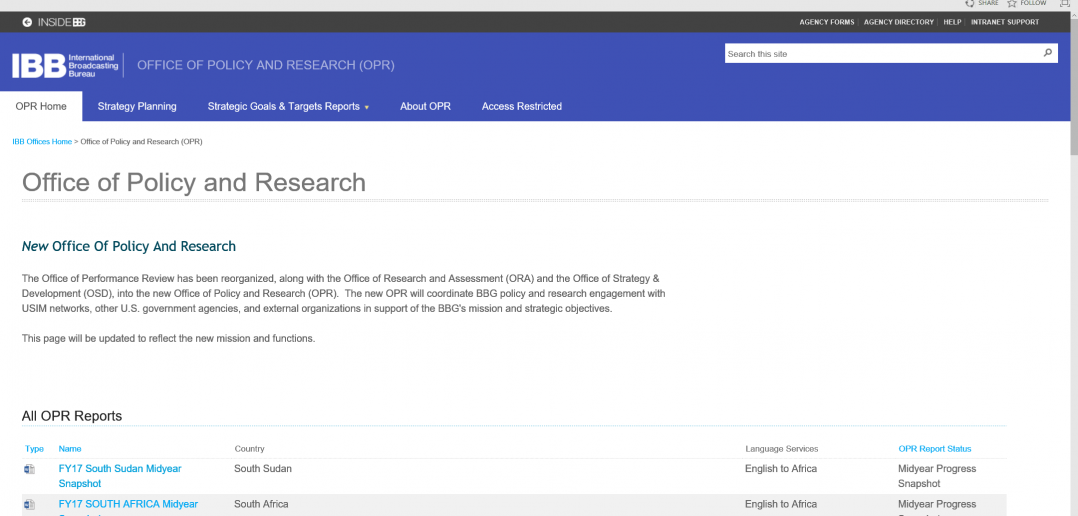This screenshot has height=516, width=1078.
Task: Click the Share icon at top right
Action: click(970, 3)
